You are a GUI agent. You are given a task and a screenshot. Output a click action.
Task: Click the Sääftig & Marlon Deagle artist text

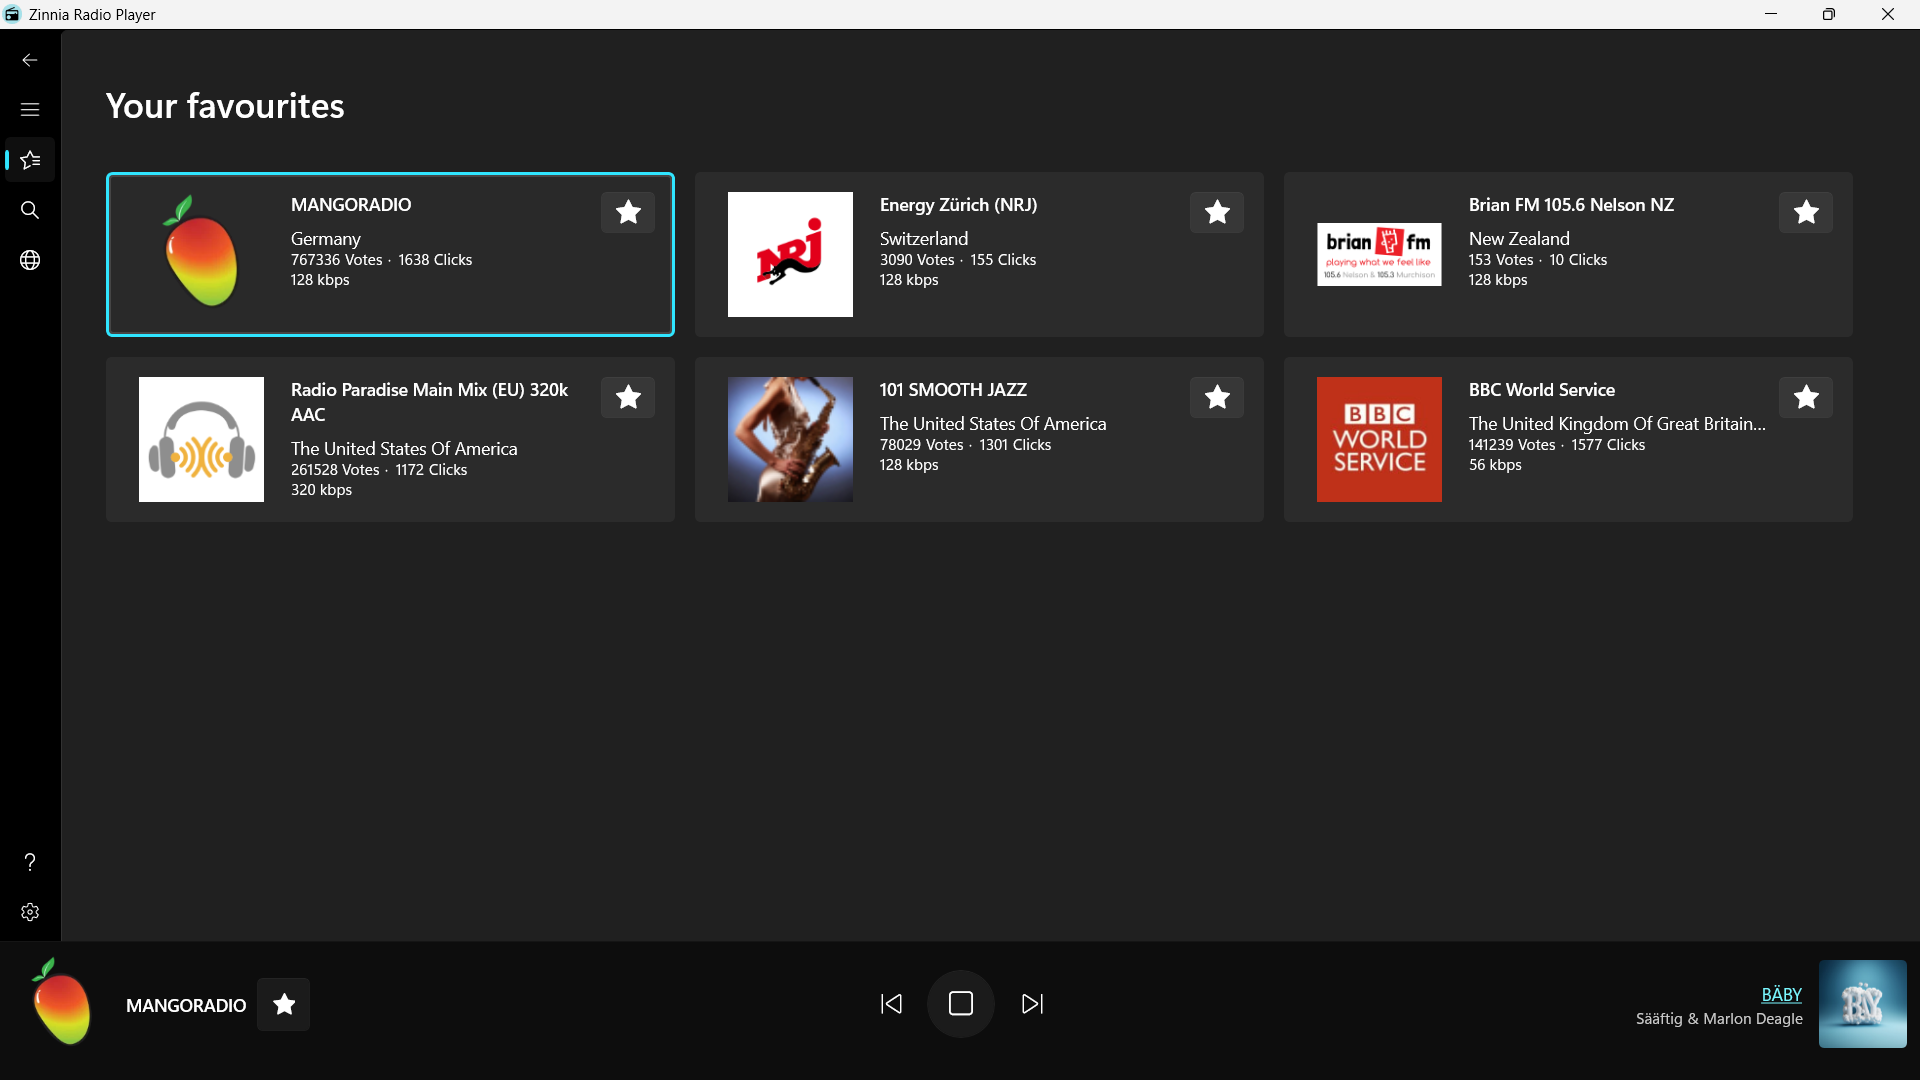click(1719, 1019)
